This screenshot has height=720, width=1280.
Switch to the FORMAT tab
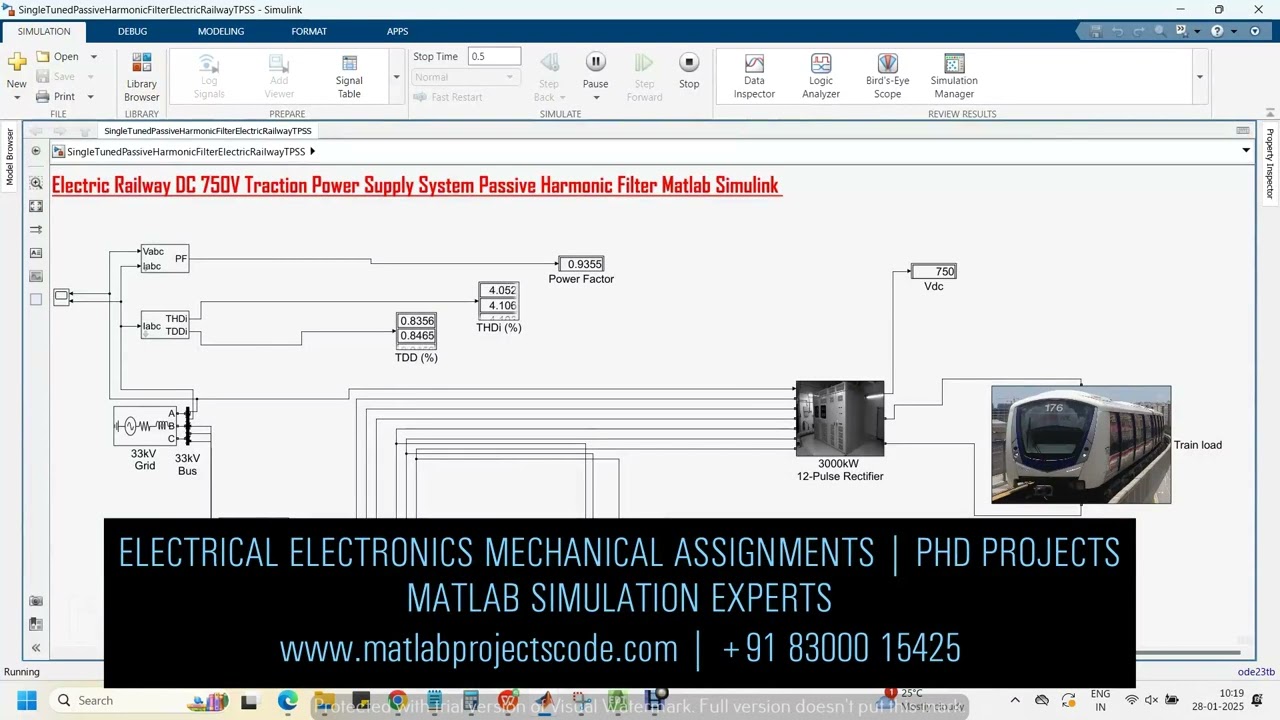point(309,31)
